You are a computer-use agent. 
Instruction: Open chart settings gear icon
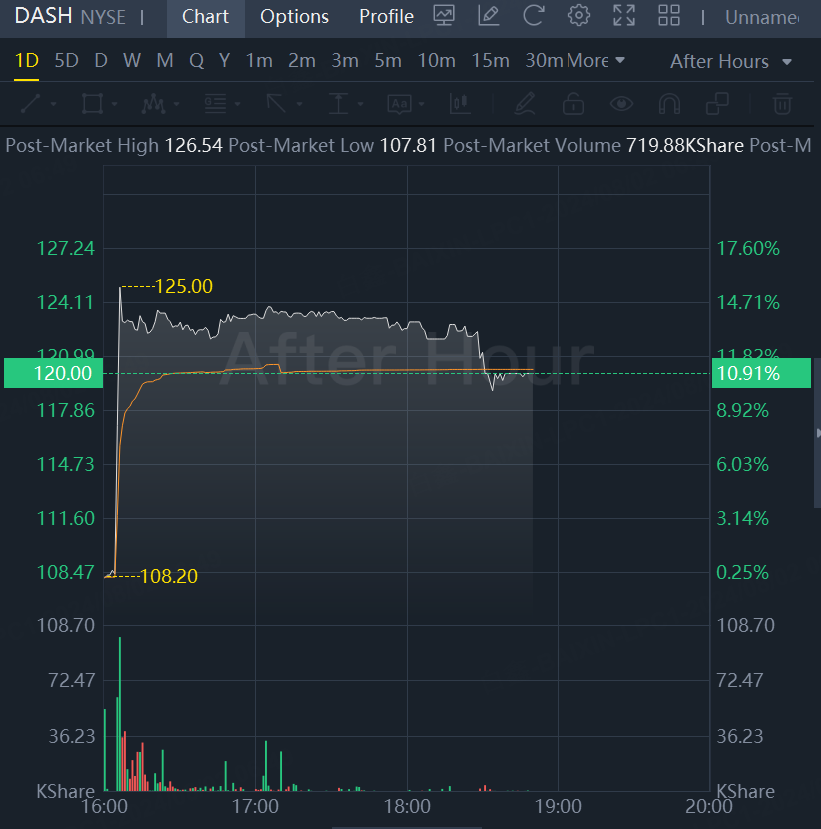[x=579, y=16]
